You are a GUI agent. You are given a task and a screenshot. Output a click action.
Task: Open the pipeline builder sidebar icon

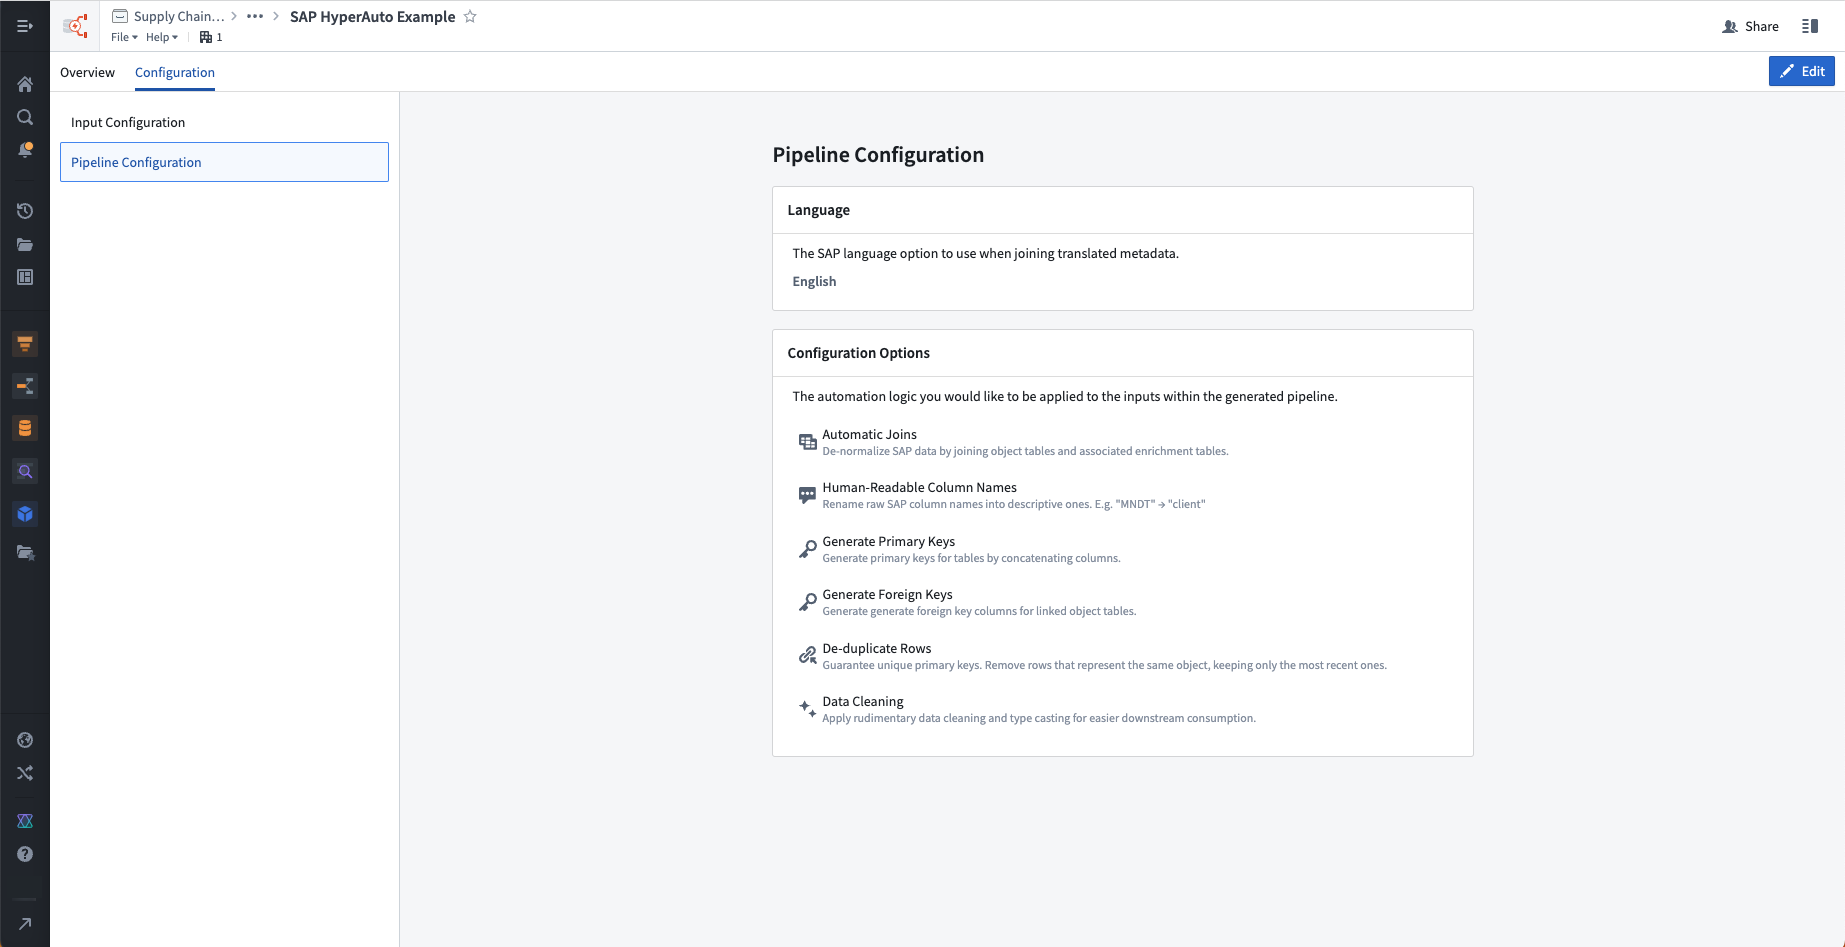click(x=25, y=386)
